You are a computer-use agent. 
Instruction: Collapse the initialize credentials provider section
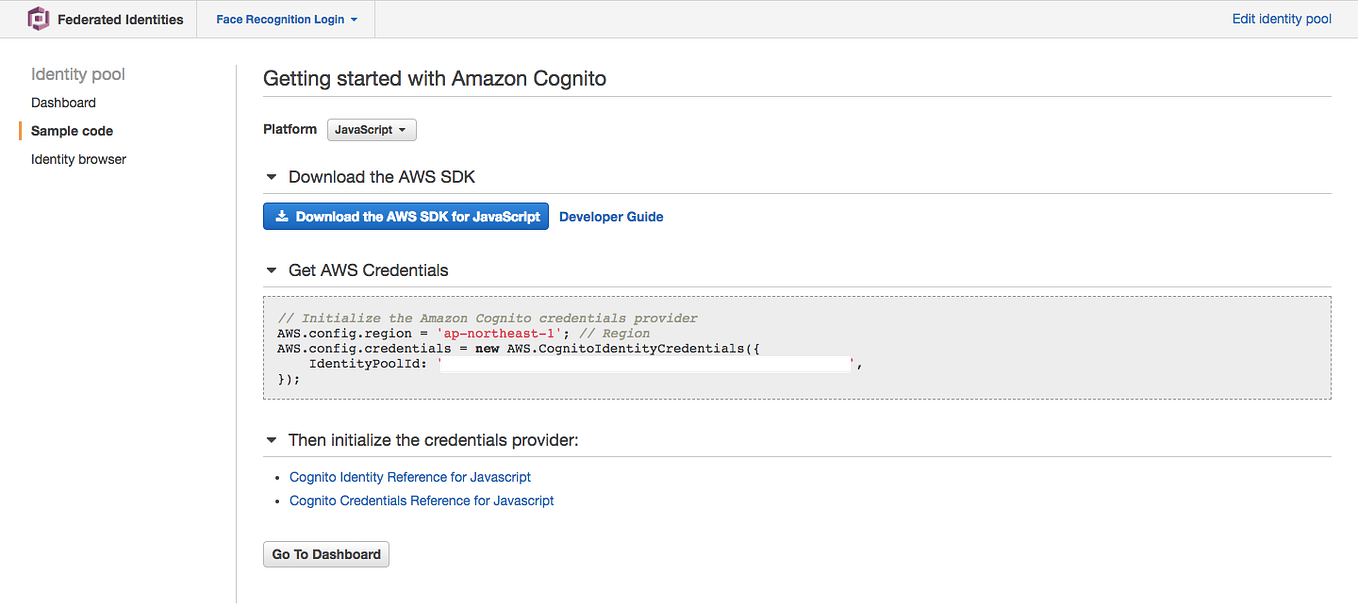(x=271, y=440)
